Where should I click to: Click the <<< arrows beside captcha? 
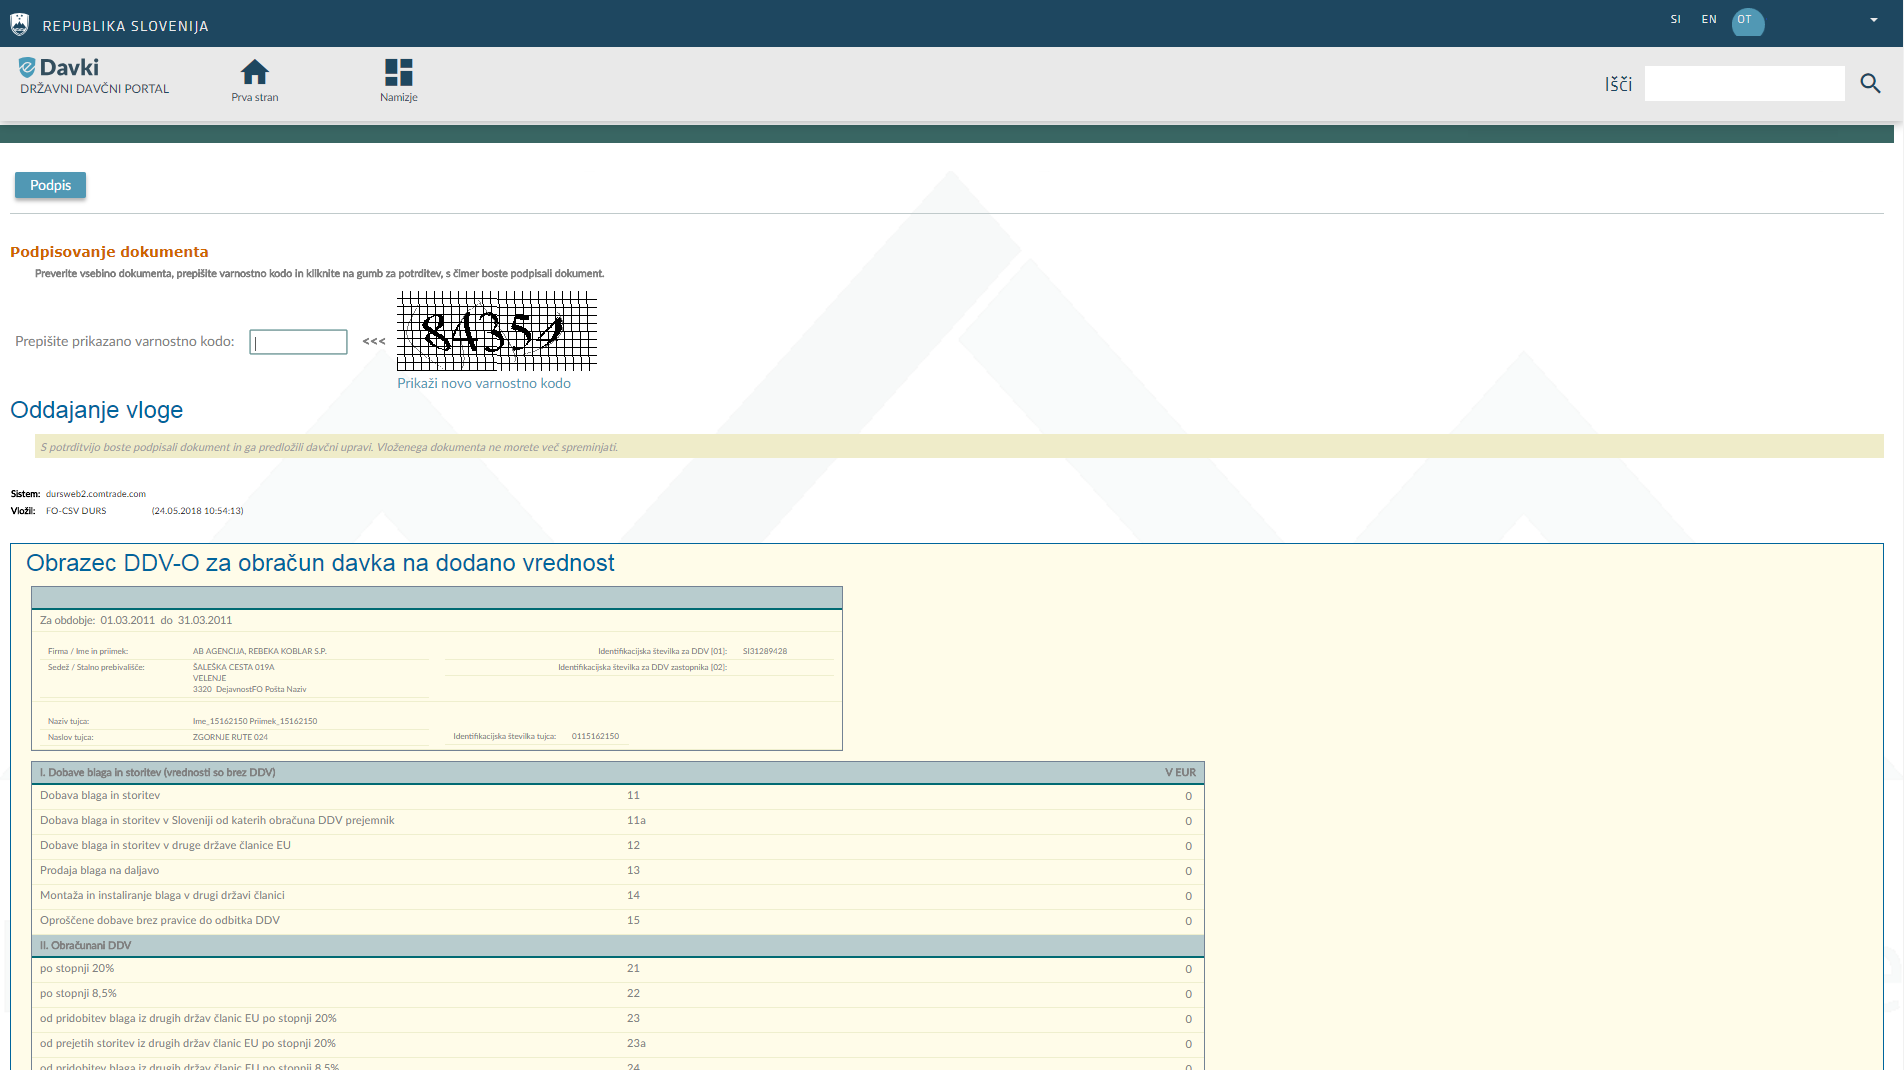374,342
